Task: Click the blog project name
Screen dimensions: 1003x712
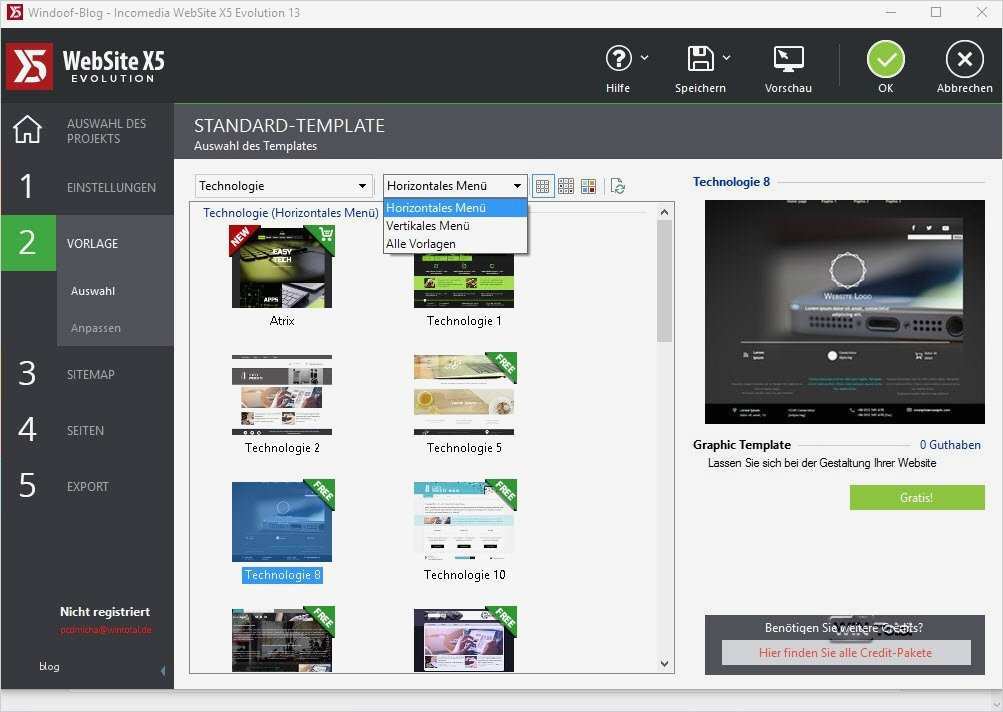Action: [49, 667]
